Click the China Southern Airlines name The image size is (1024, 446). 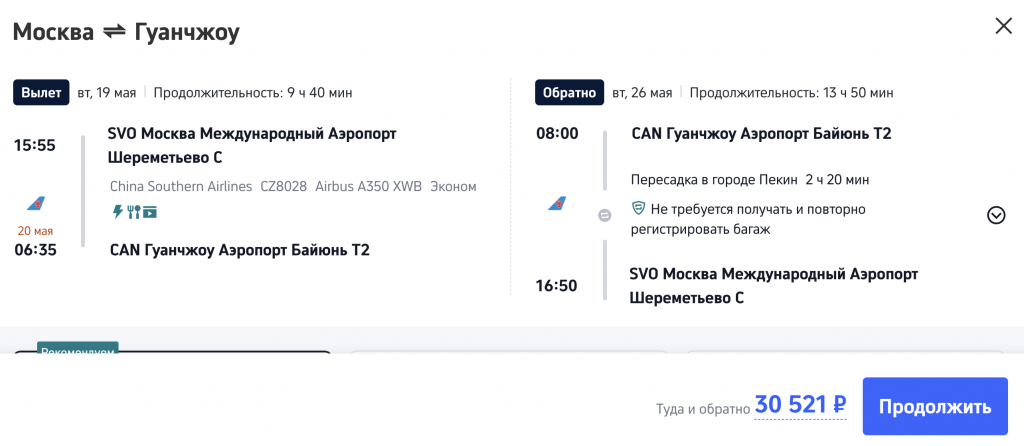(x=179, y=187)
